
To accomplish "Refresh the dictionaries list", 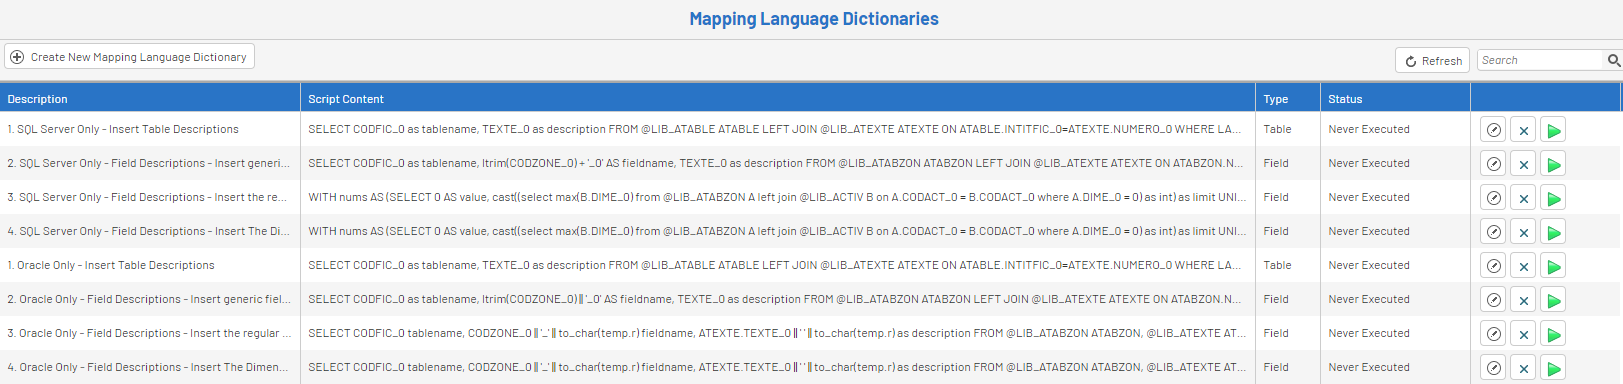I will click(1432, 60).
